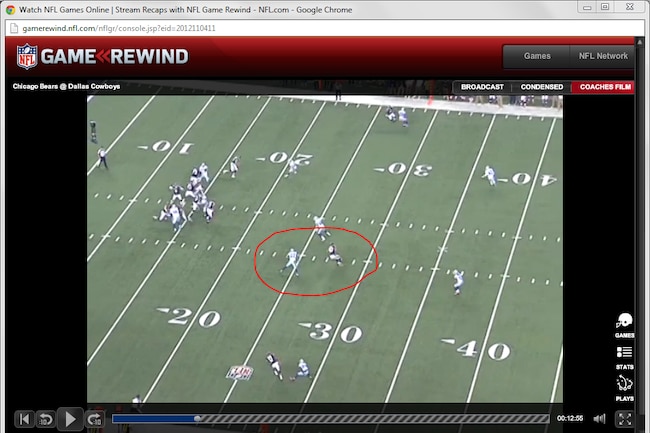Click the page icon in the address bar
The height and width of the screenshot is (433, 650).
coord(14,28)
